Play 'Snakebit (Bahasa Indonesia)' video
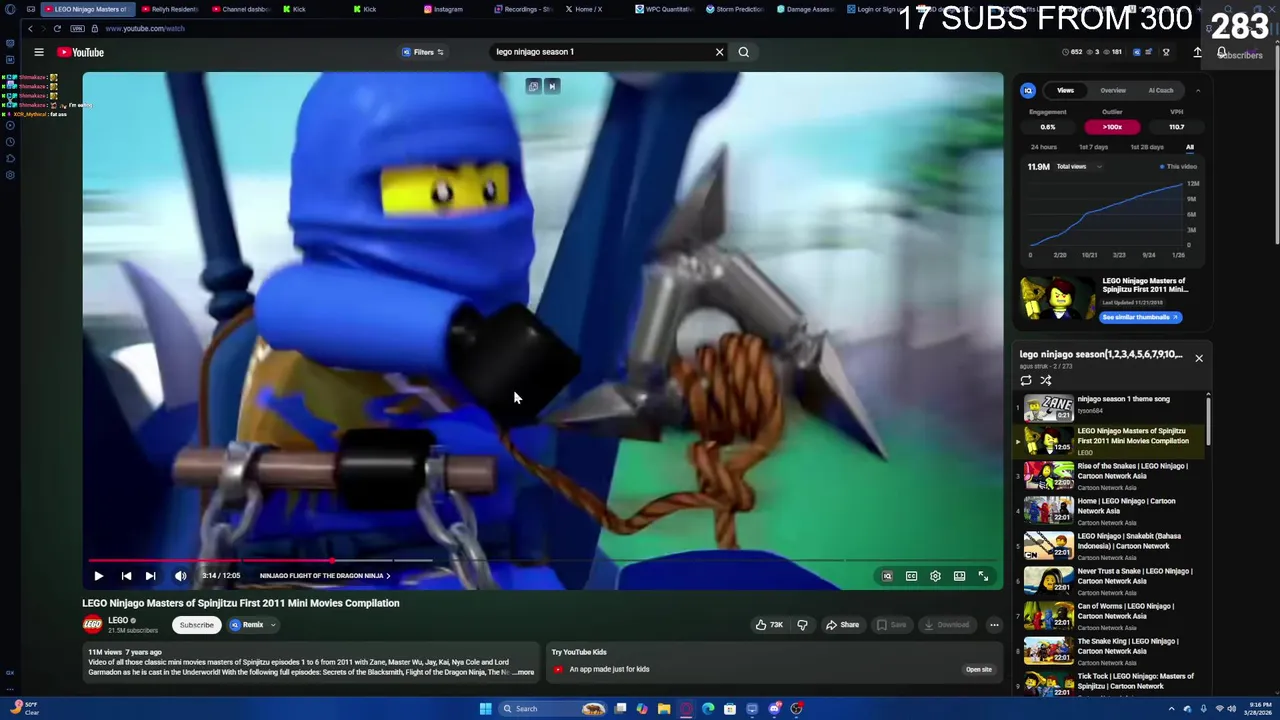 (x=1110, y=546)
